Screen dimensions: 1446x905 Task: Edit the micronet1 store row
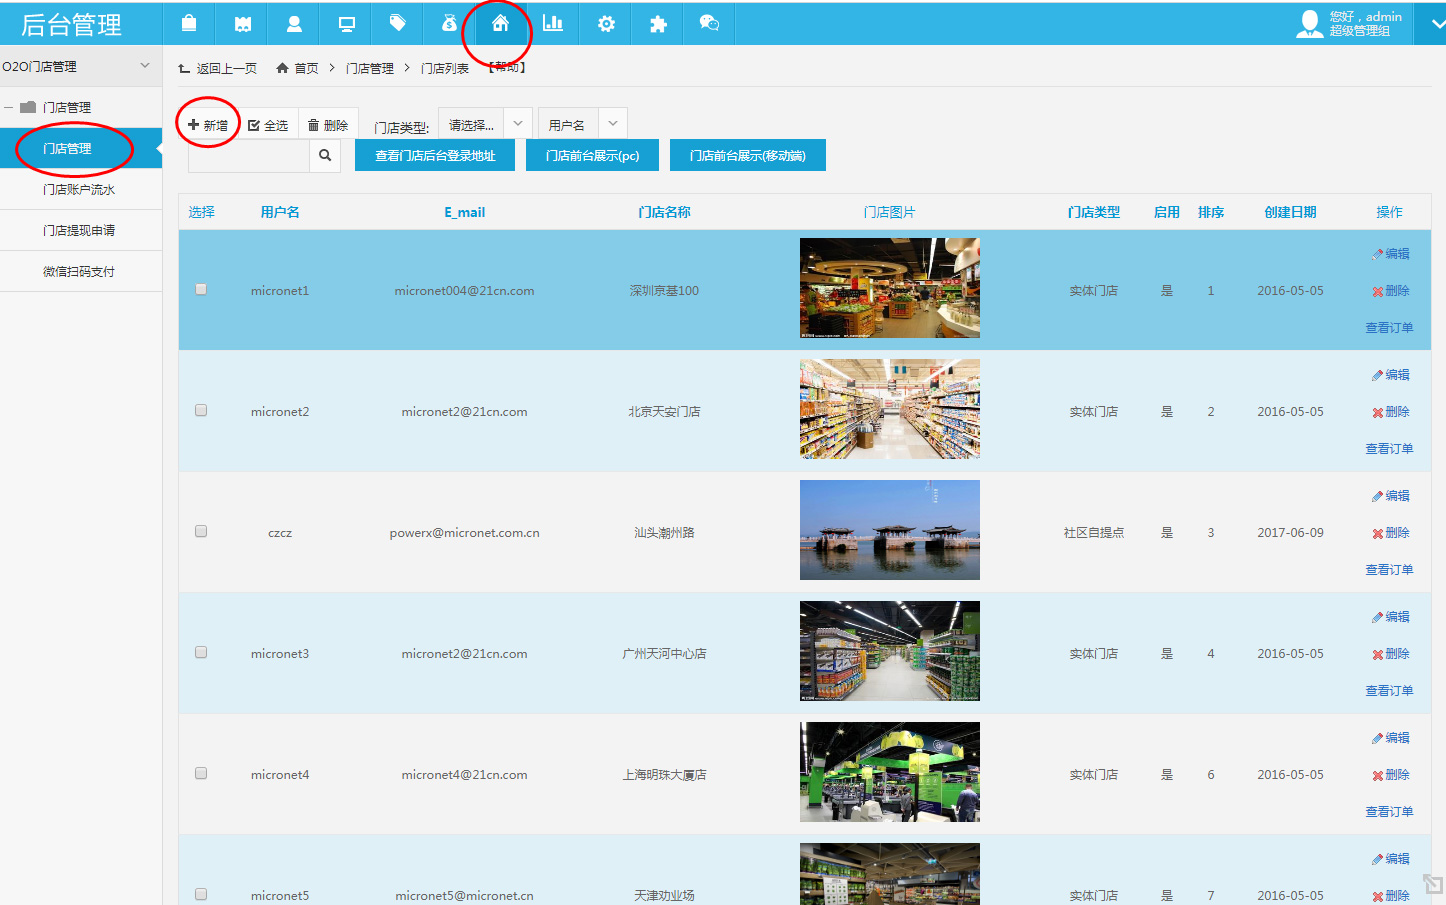point(1391,254)
